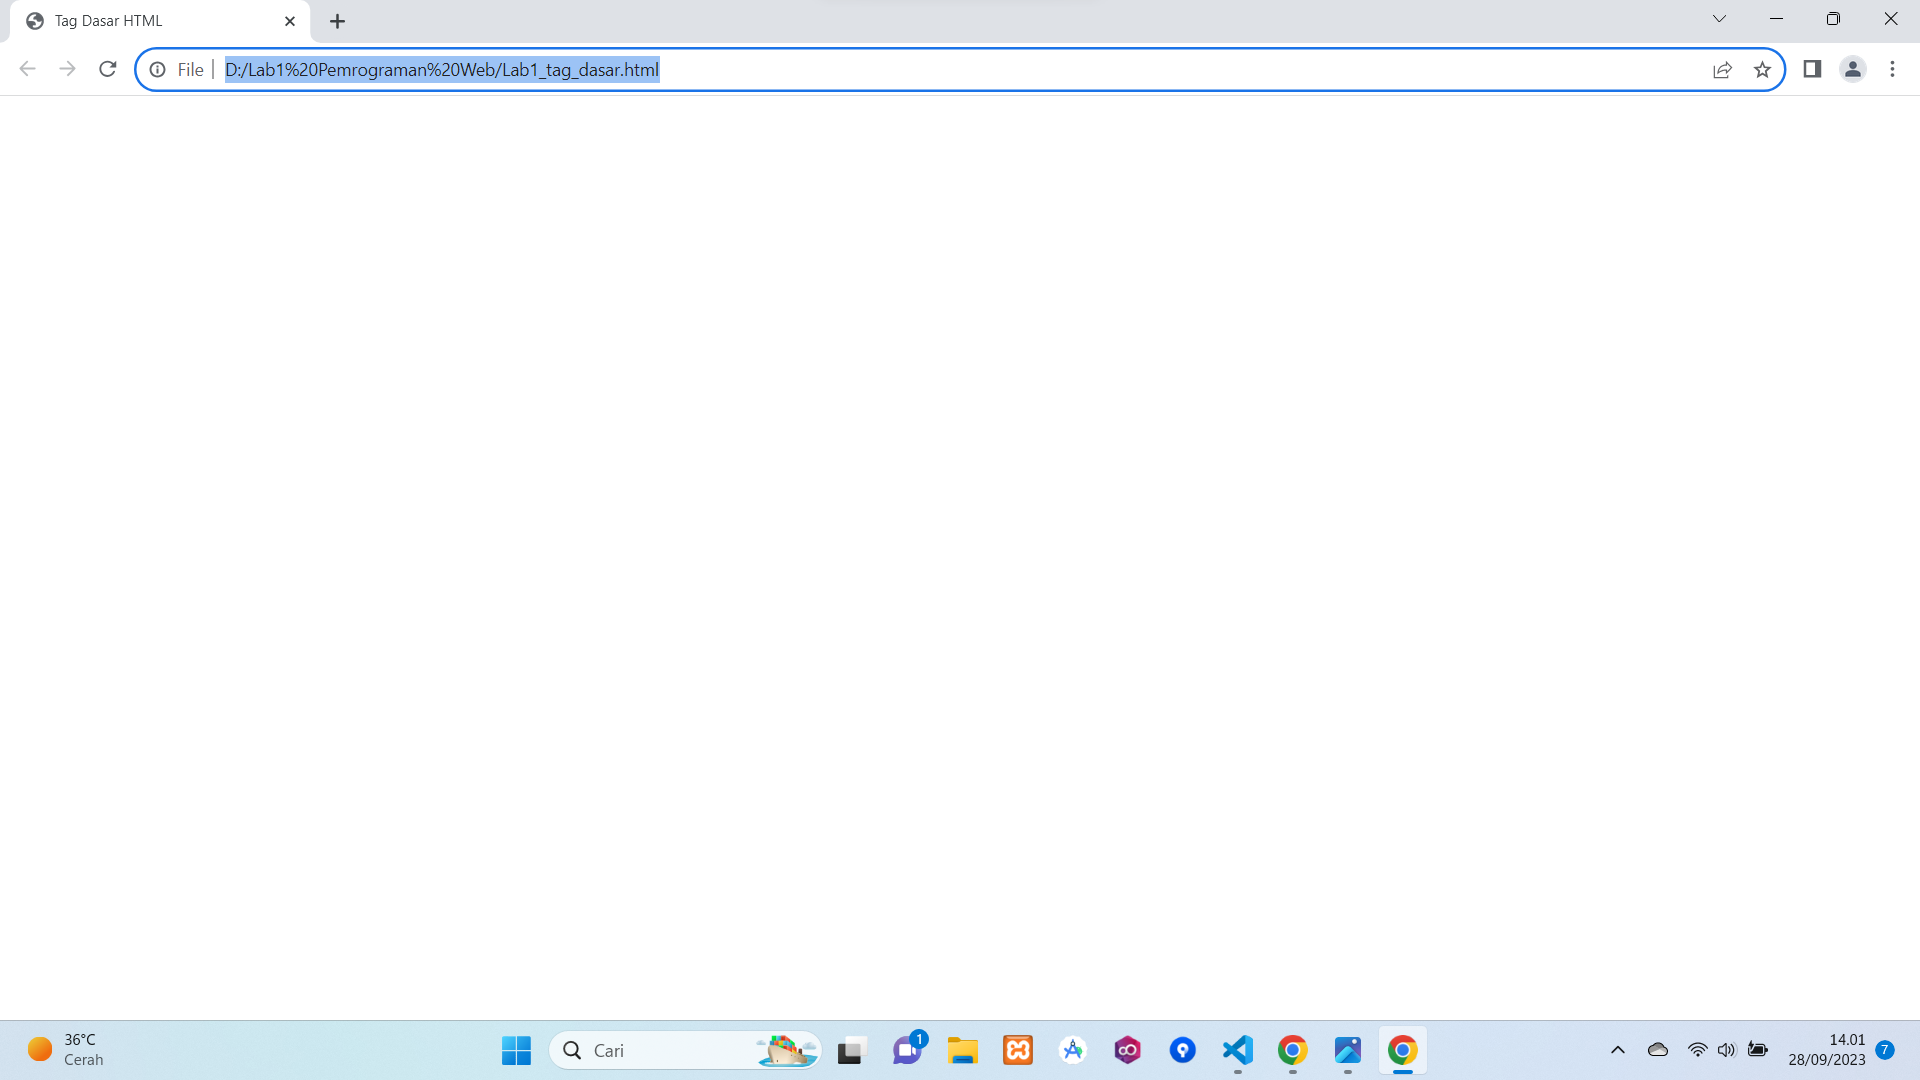Image resolution: width=1920 pixels, height=1080 pixels.
Task: Open XAMPP from the taskbar
Action: (1017, 1050)
